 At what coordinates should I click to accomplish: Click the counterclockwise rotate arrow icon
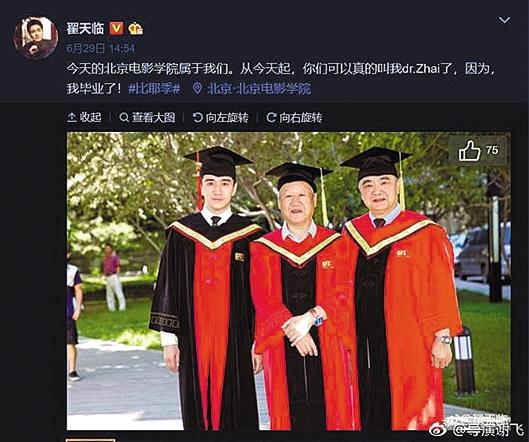pos(197,117)
